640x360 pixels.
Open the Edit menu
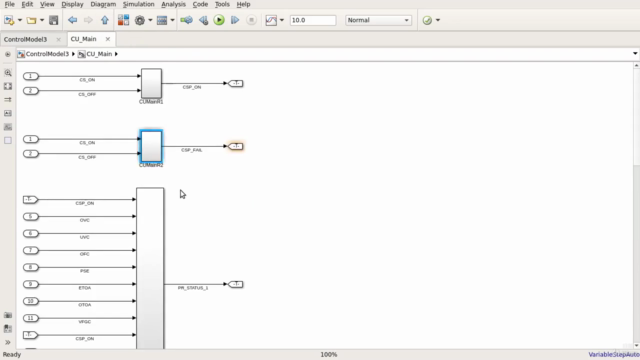point(27,4)
